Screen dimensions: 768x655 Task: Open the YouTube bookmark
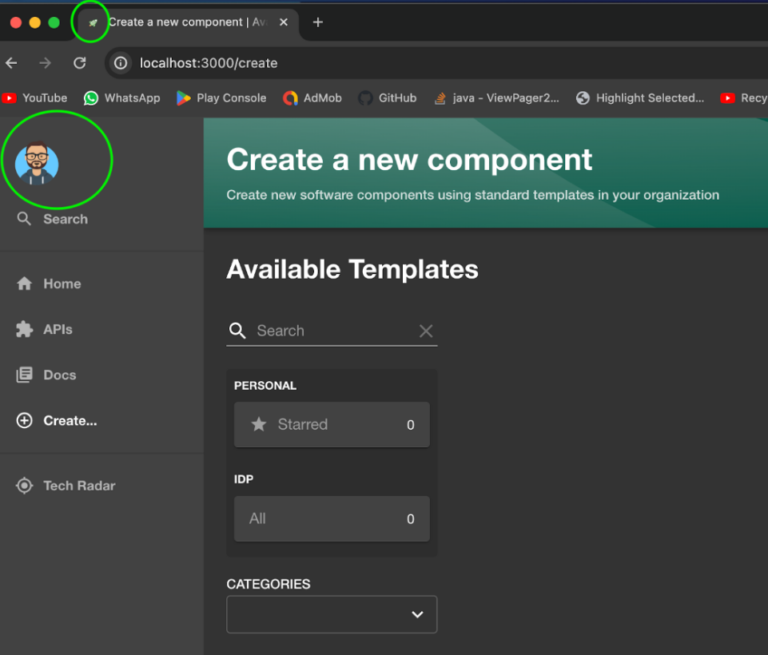(34, 98)
